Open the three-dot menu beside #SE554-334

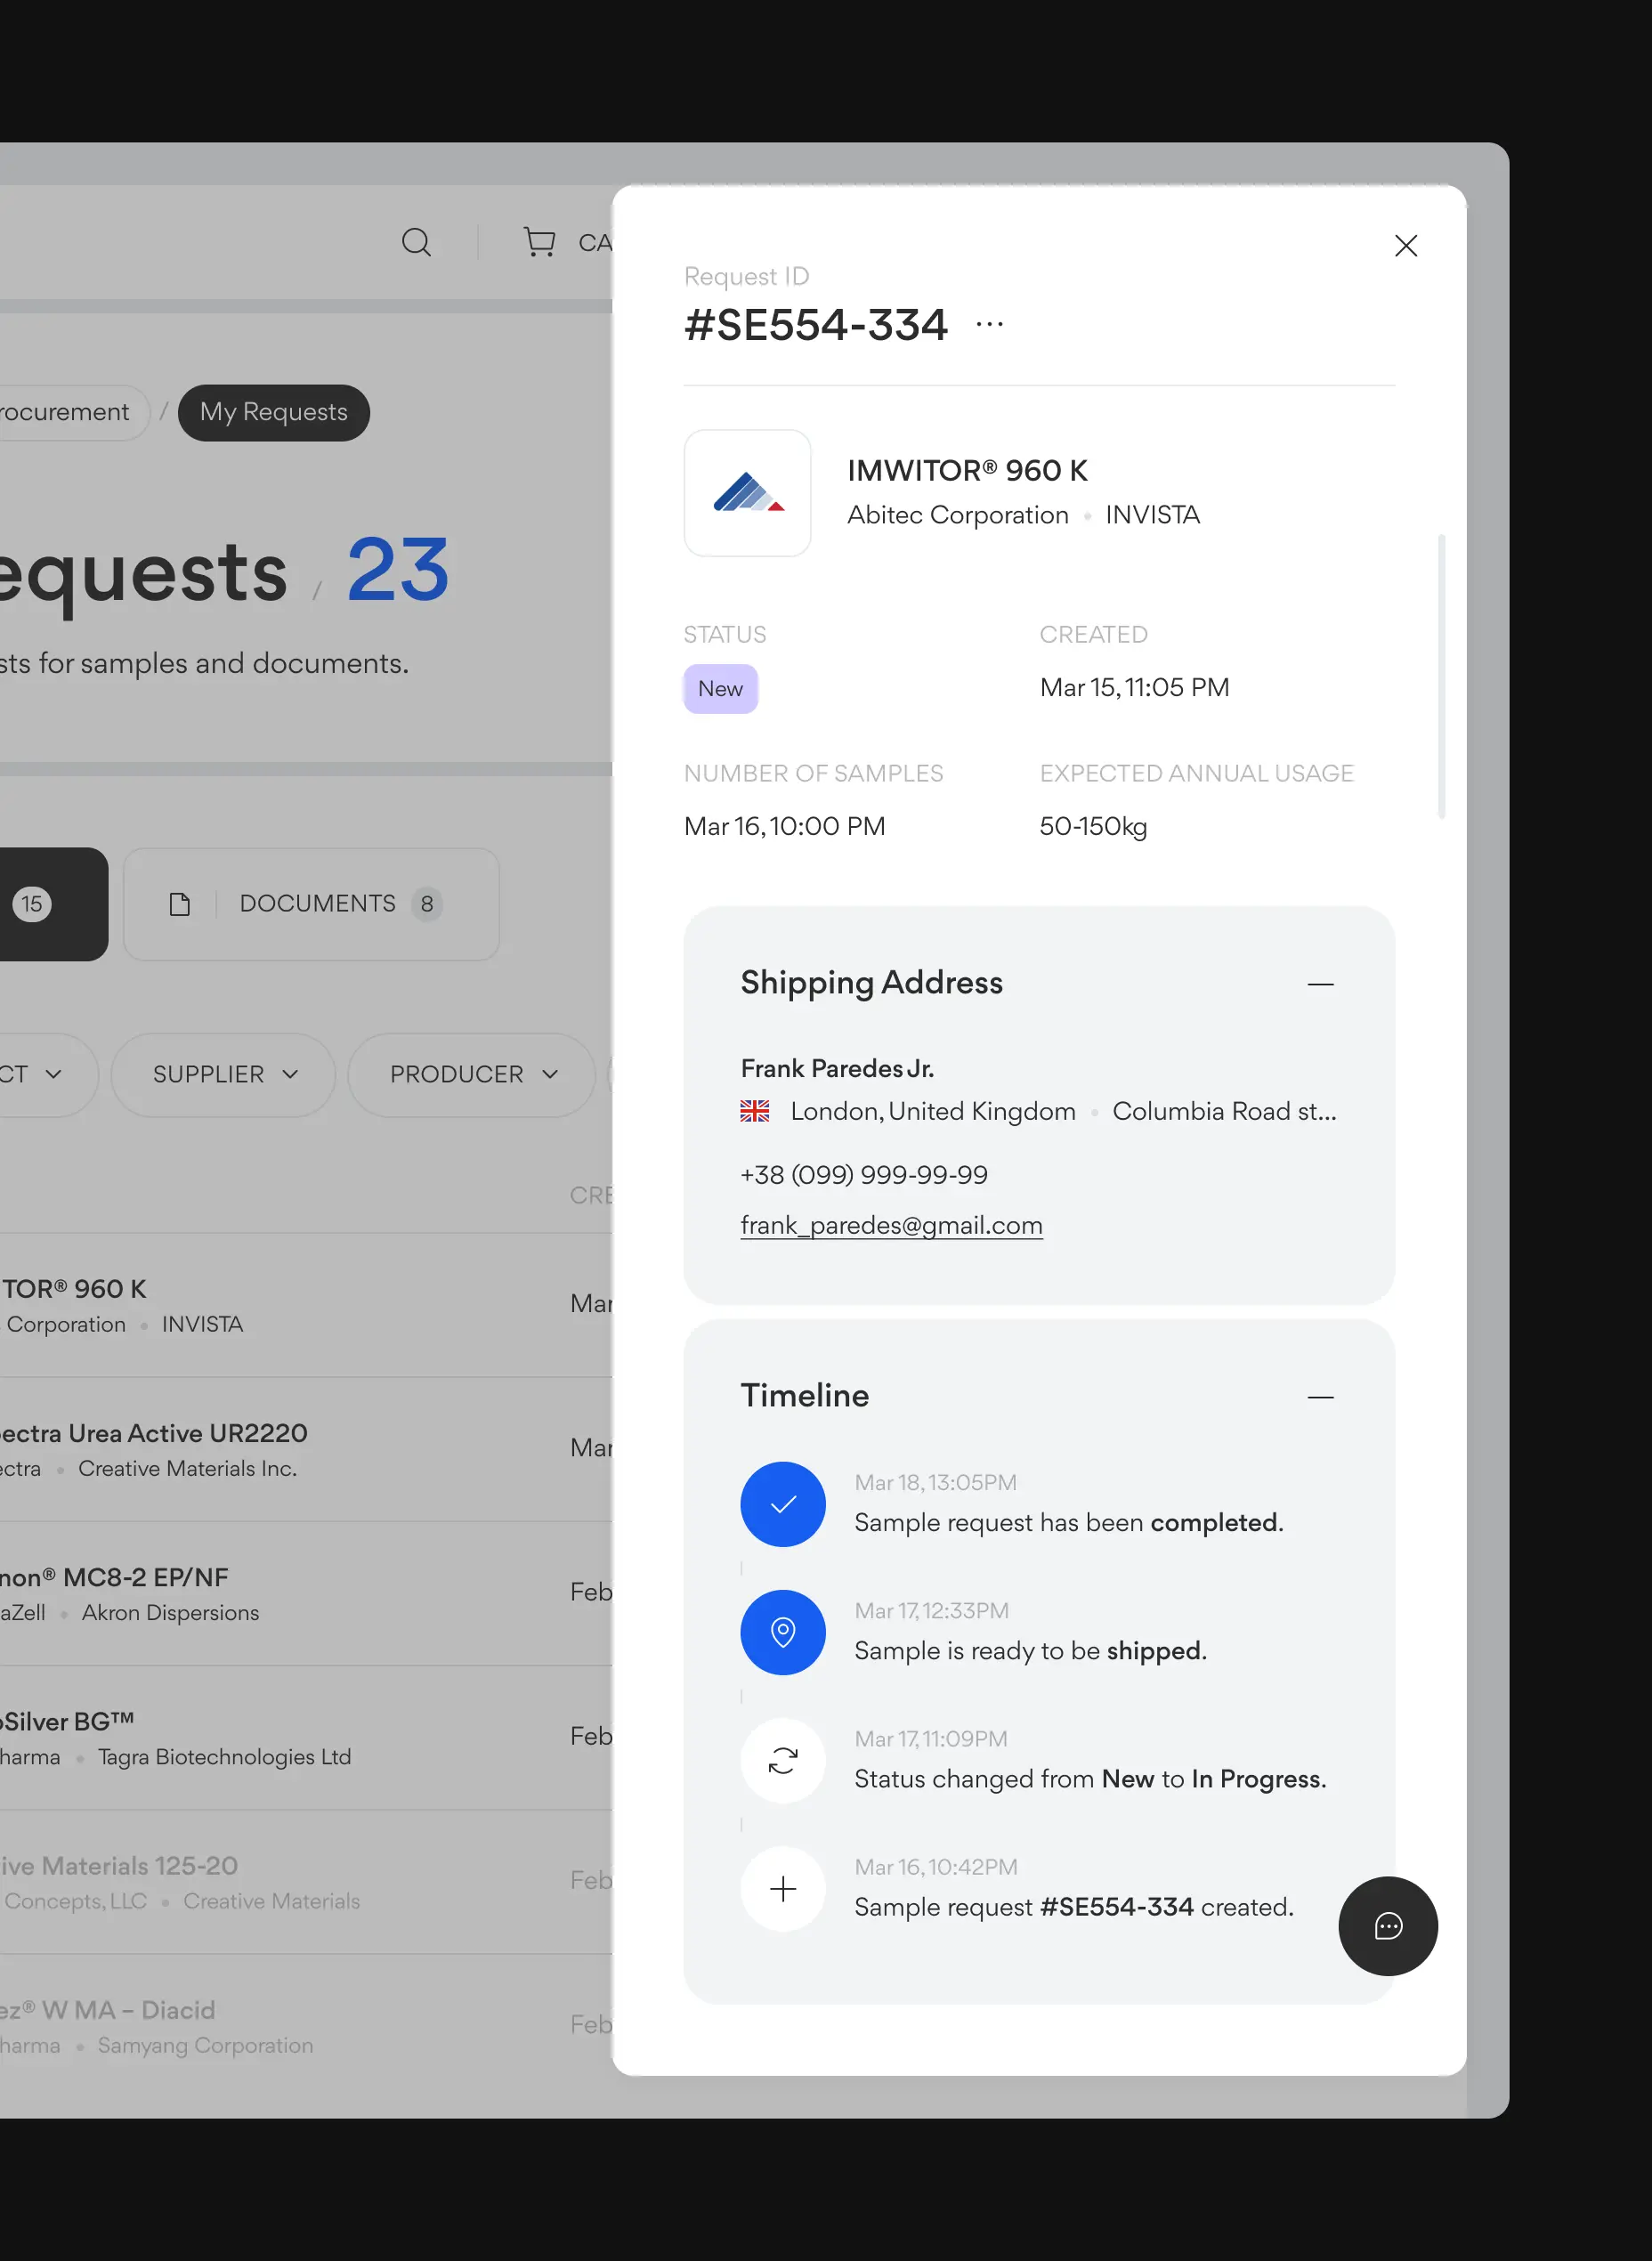click(x=989, y=324)
